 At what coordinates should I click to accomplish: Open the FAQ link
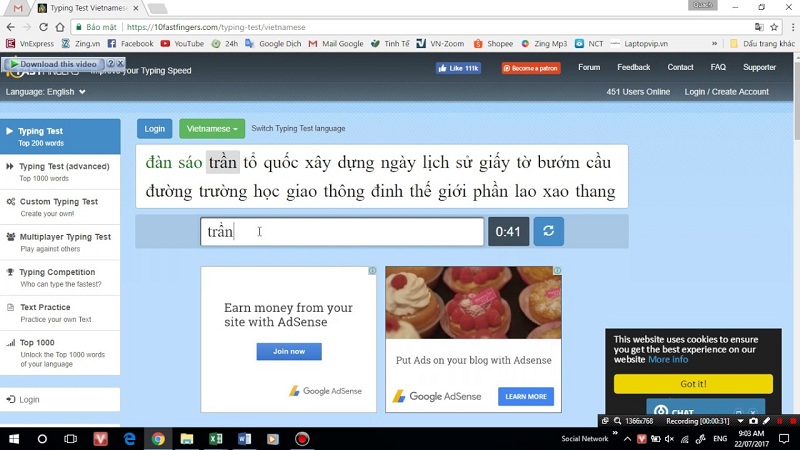pos(718,67)
